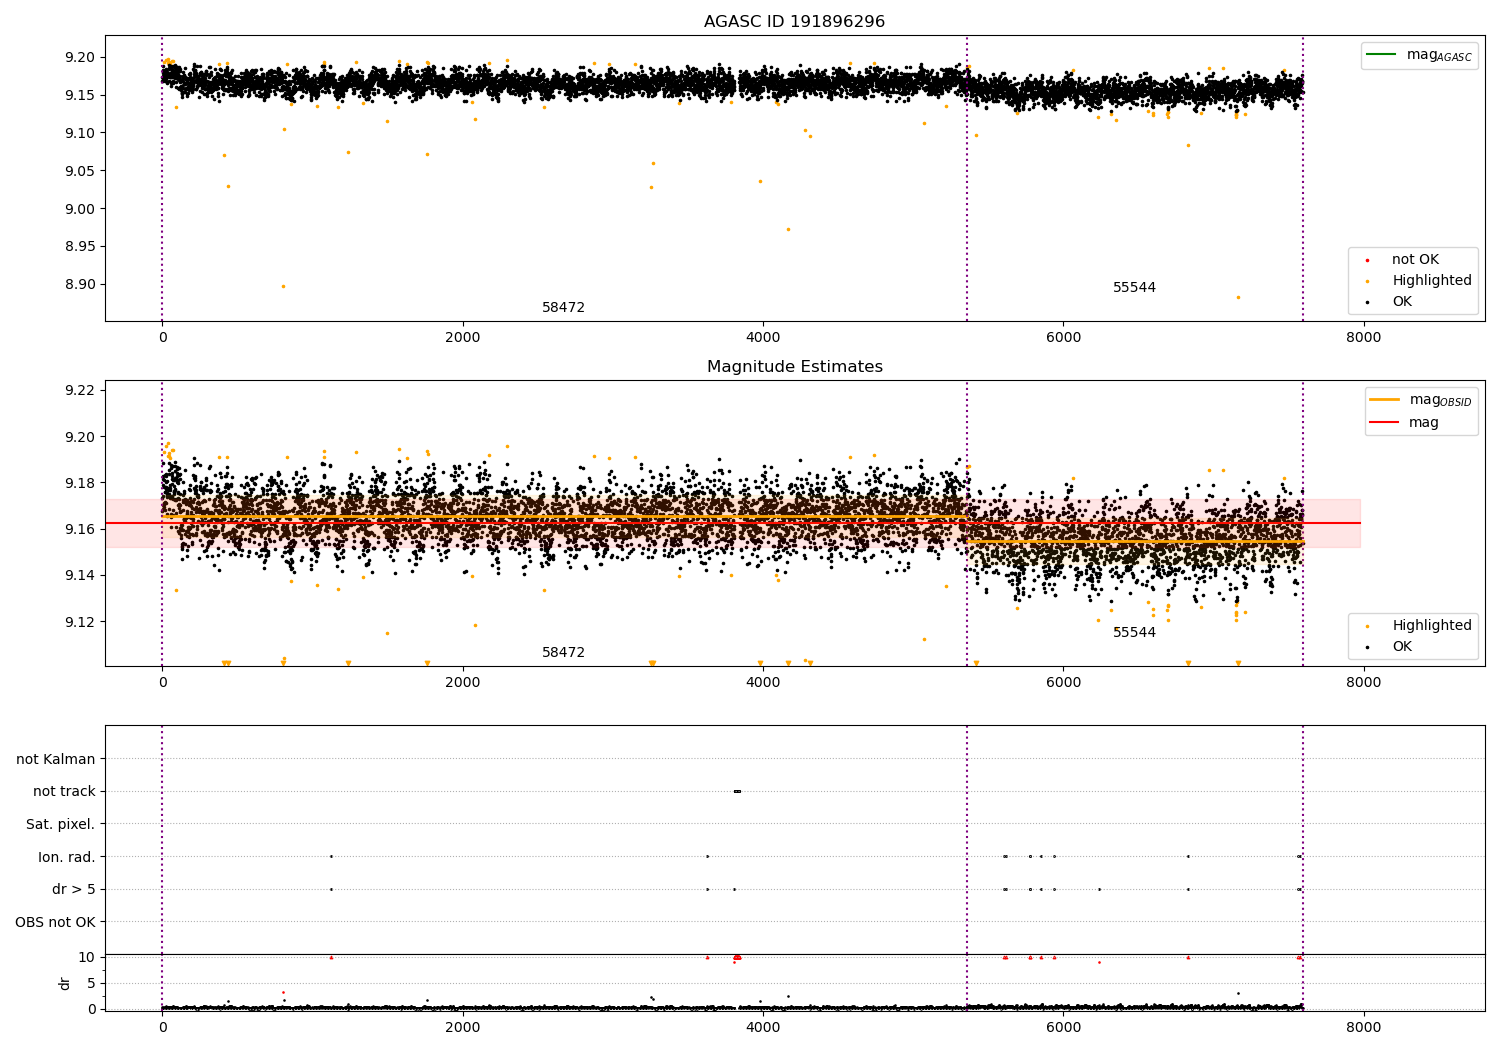Click the 'Ion. rad.' axis label
This screenshot has width=1500, height=1050.
click(x=67, y=857)
